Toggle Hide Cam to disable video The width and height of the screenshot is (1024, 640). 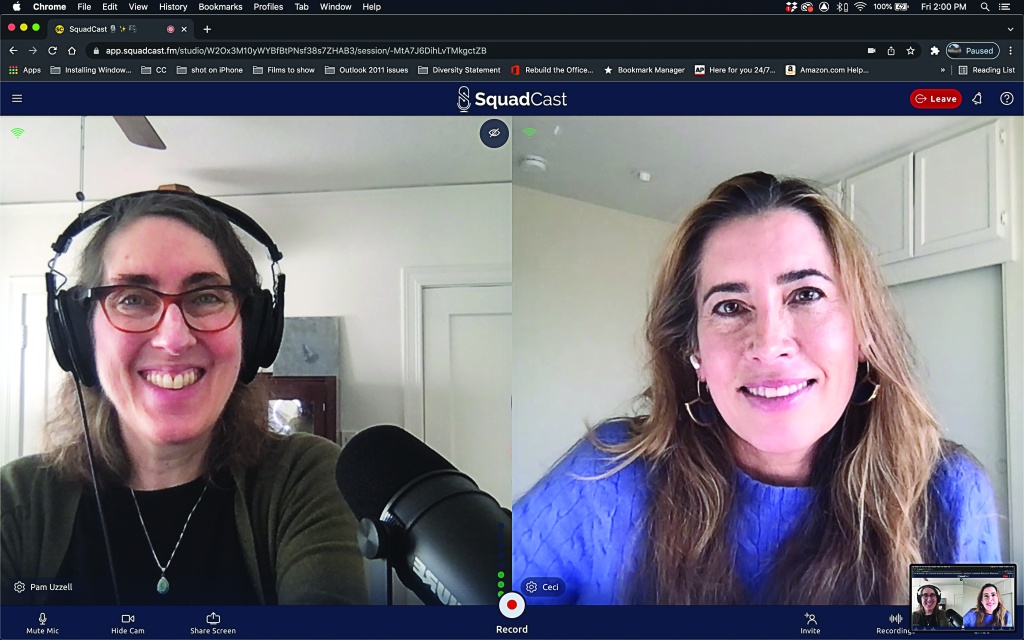(x=127, y=619)
